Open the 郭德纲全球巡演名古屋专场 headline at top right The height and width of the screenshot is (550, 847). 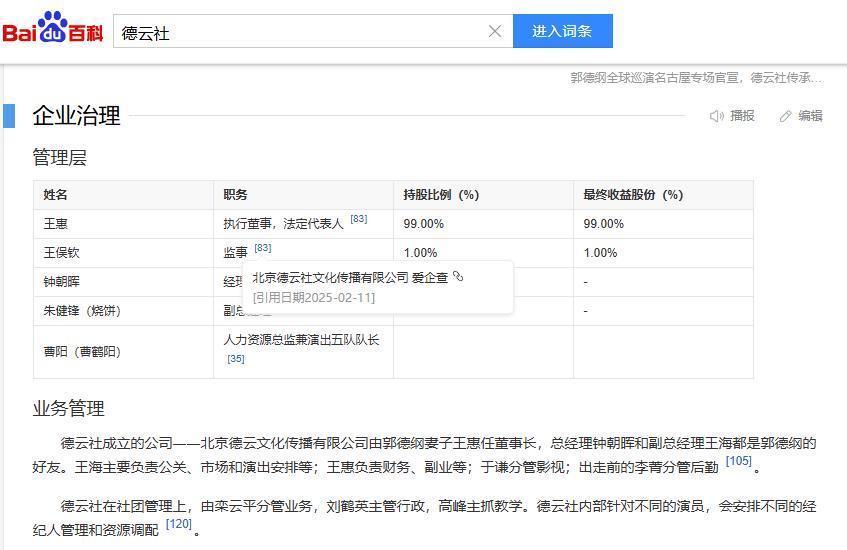[696, 77]
